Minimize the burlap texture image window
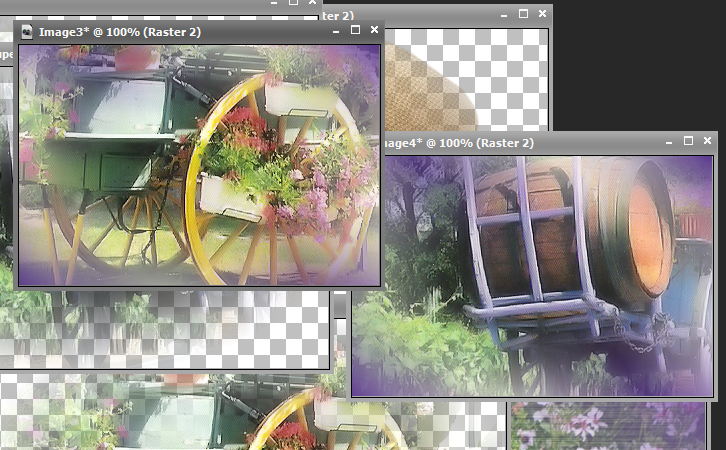 point(504,15)
